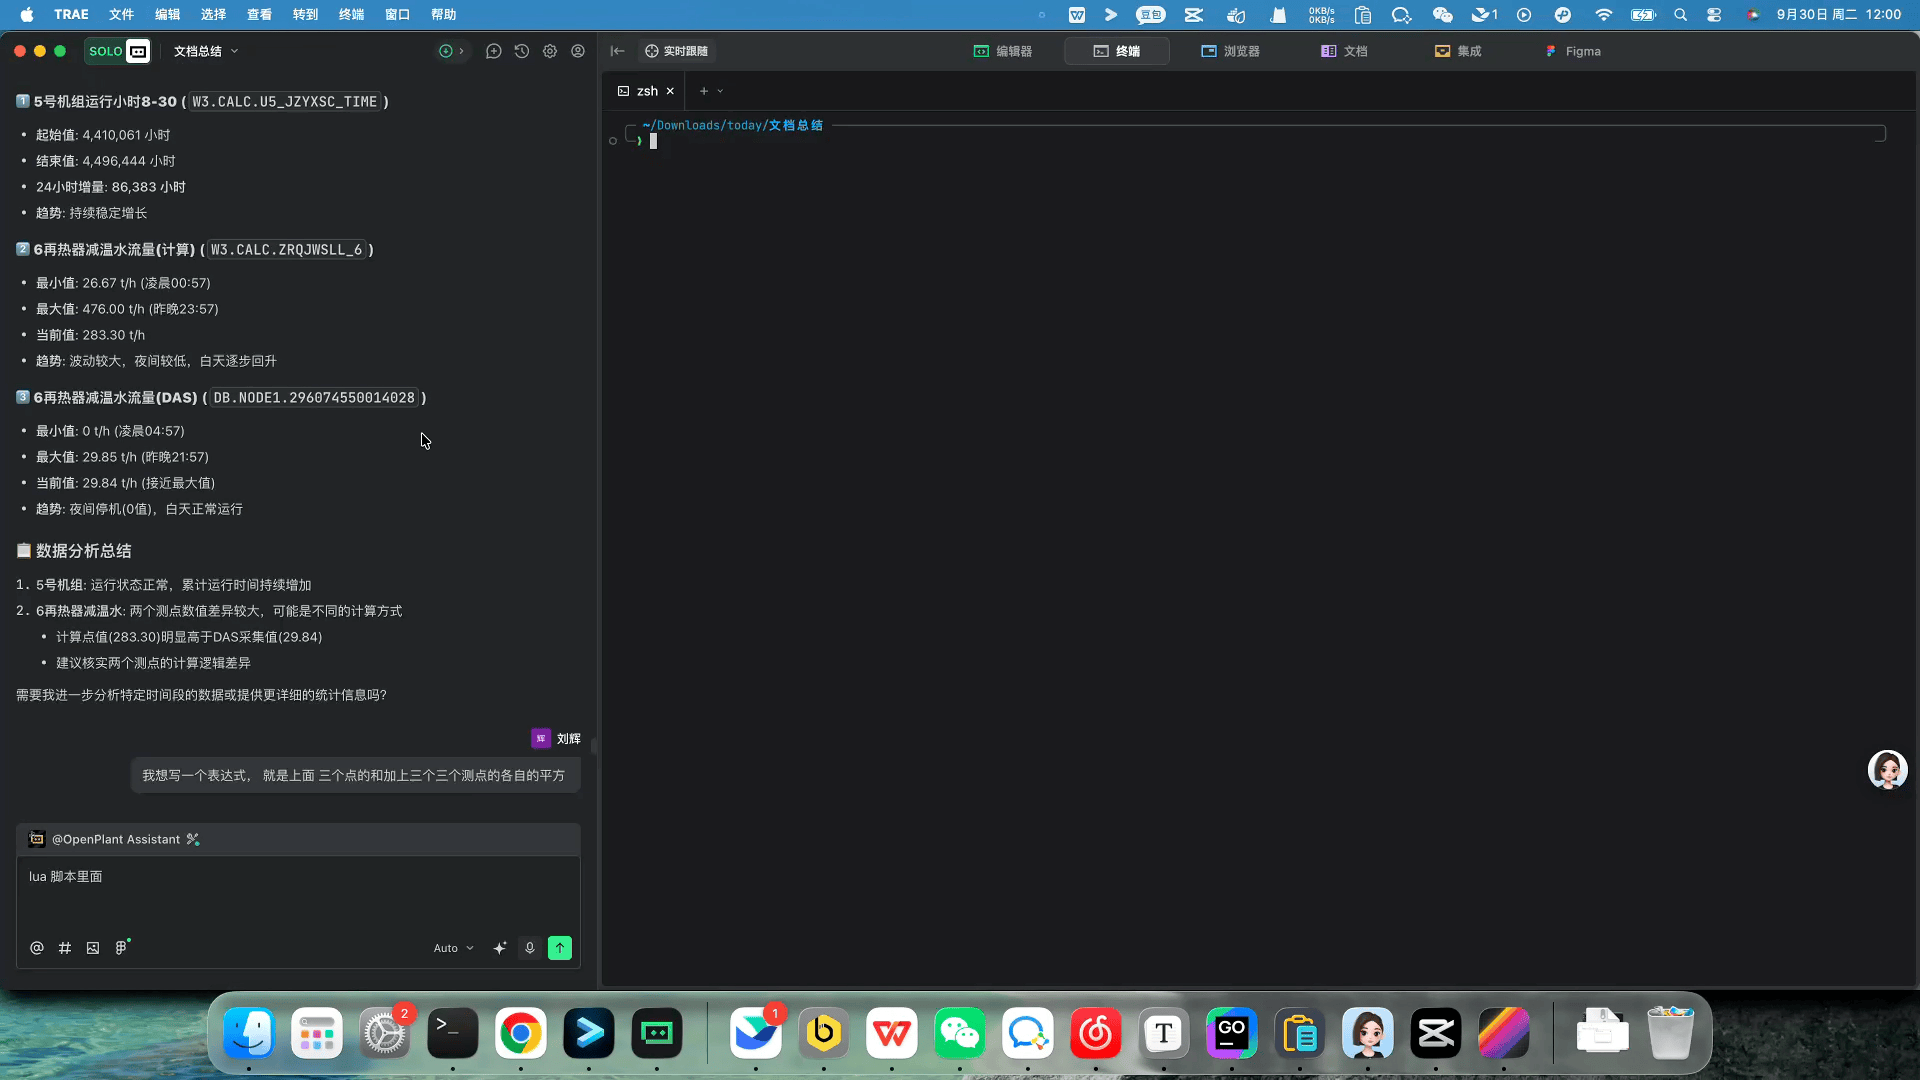Open the chat panel settings gear
1920x1080 pixels.
[549, 51]
